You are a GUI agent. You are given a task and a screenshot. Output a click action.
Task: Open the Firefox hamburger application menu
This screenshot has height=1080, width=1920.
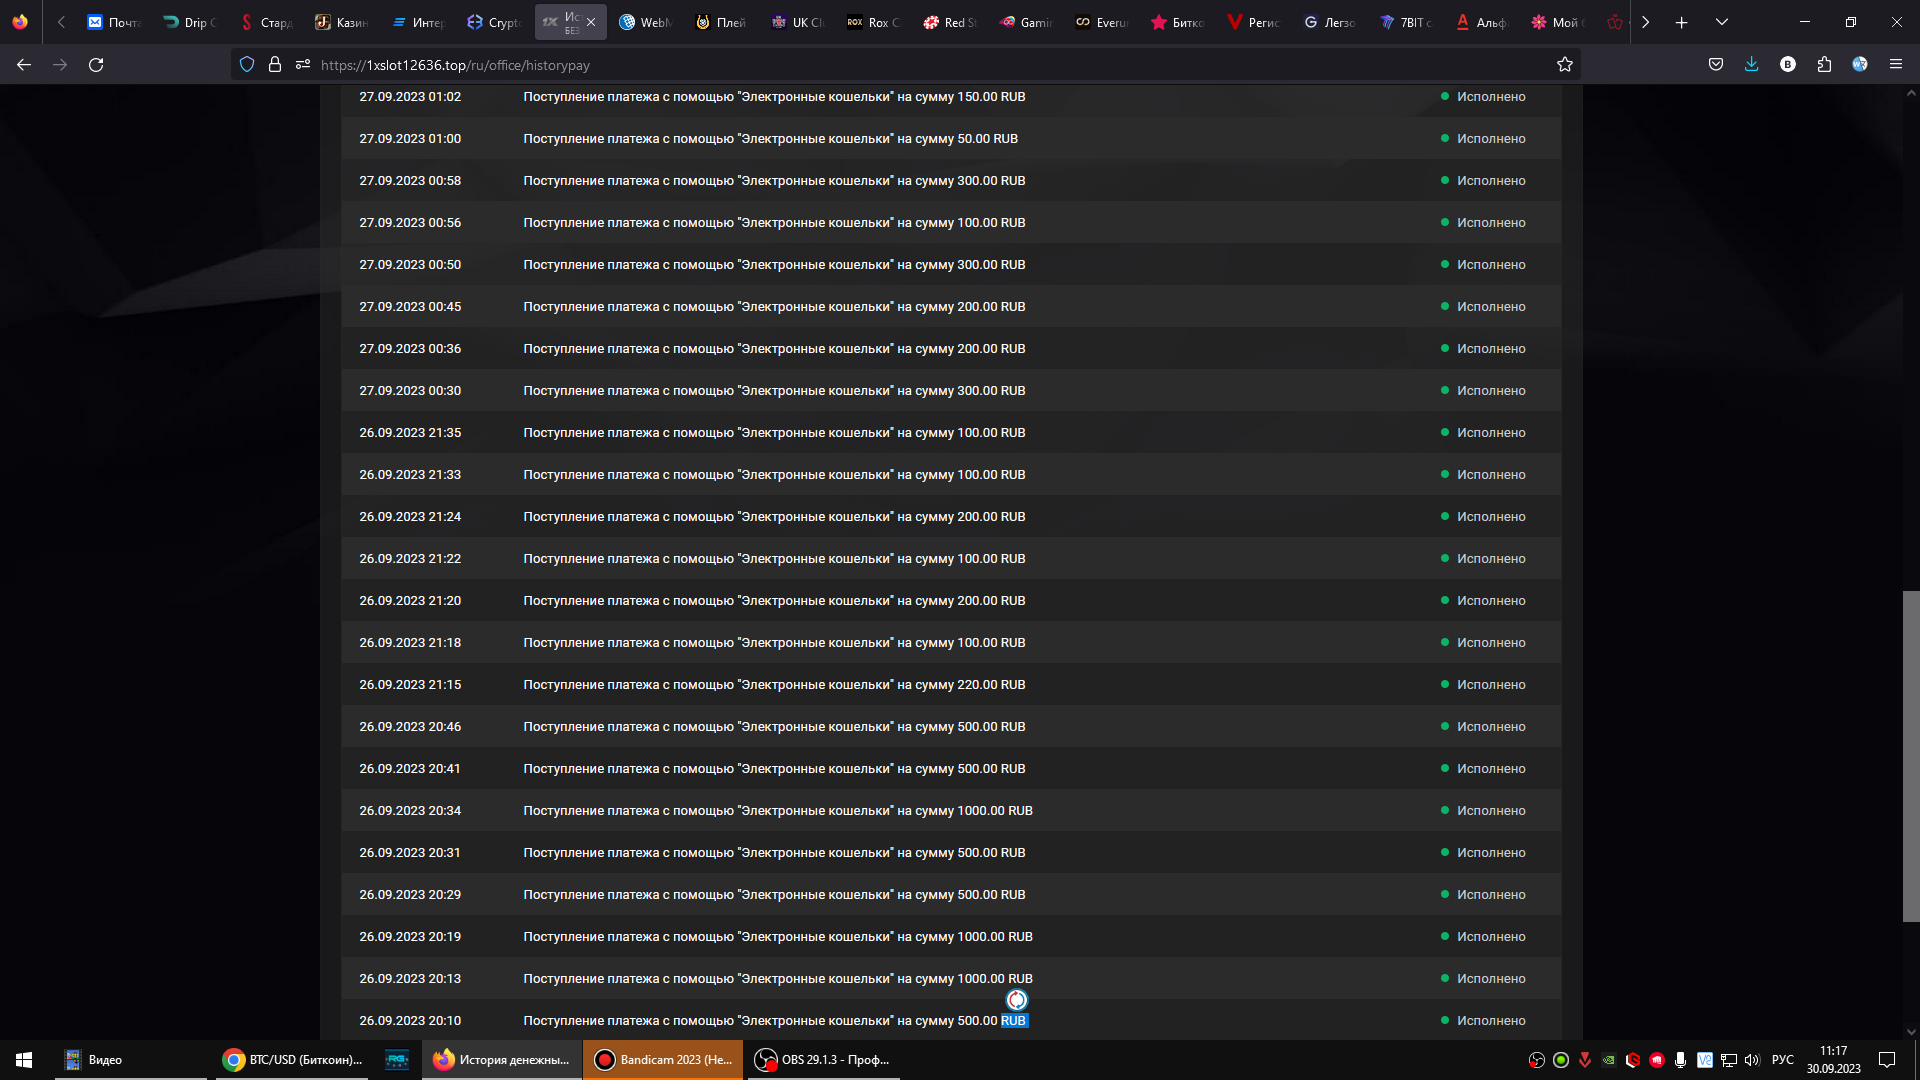(x=1895, y=65)
